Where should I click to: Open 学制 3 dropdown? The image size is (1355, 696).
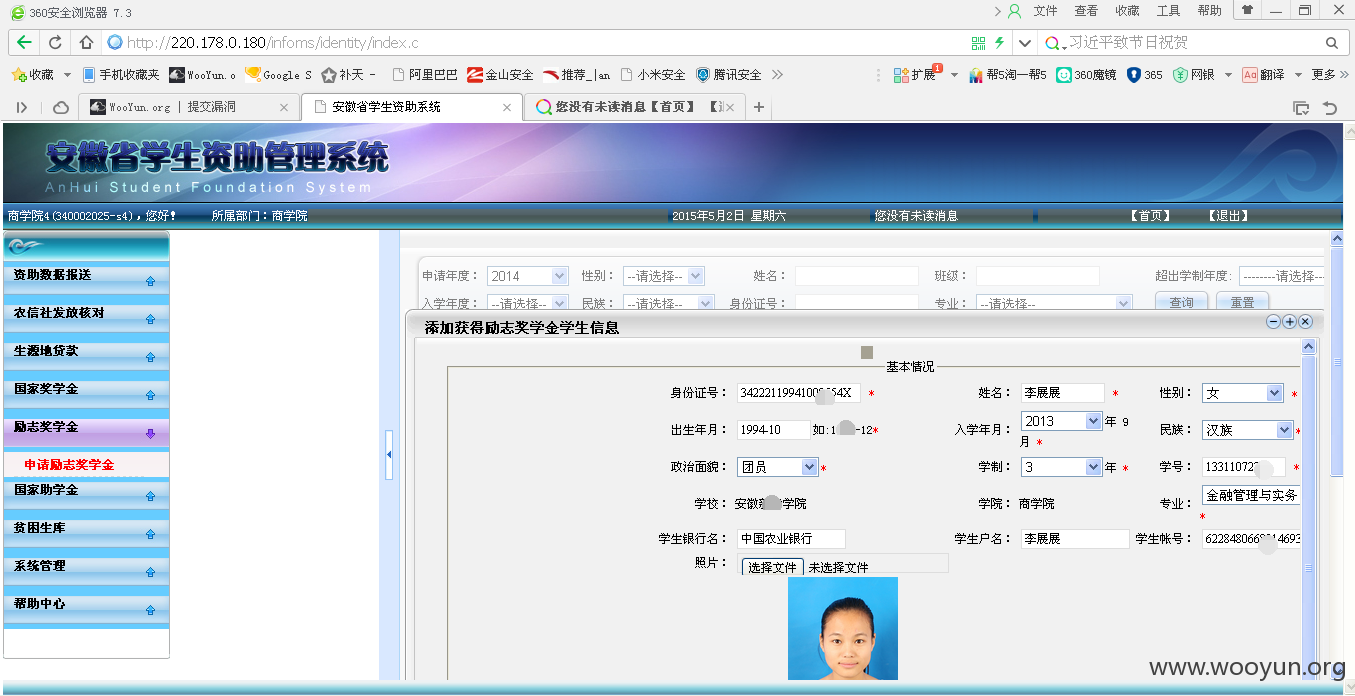[x=1061, y=467]
